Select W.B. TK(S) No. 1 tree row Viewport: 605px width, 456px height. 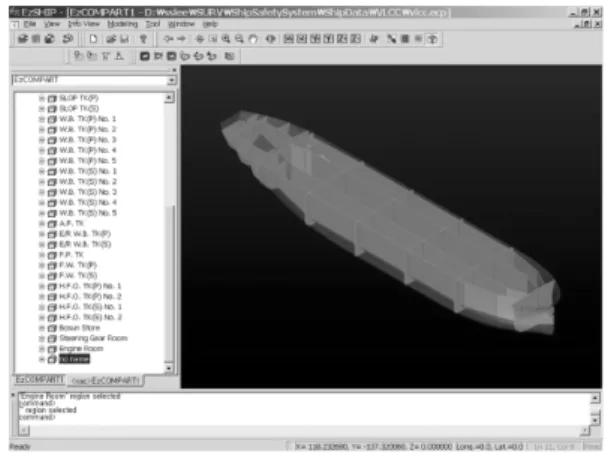(88, 171)
